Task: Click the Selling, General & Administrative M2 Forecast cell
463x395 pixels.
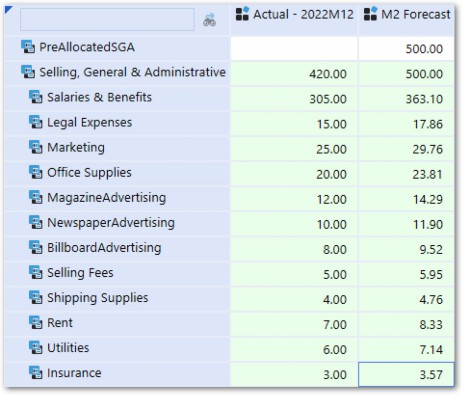Action: pos(406,74)
